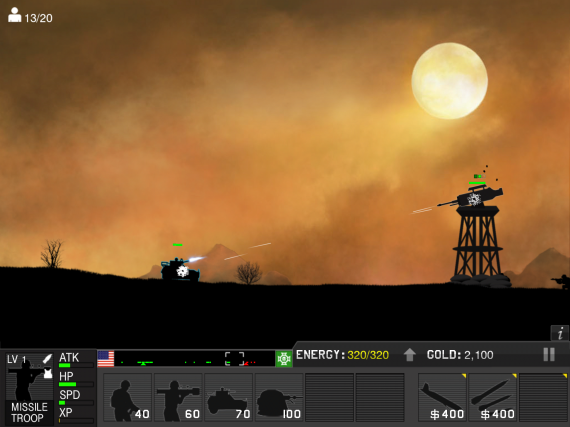Buy the twin rocket strike for $400
Screen dimensions: 570x427
pyautogui.click(x=493, y=397)
